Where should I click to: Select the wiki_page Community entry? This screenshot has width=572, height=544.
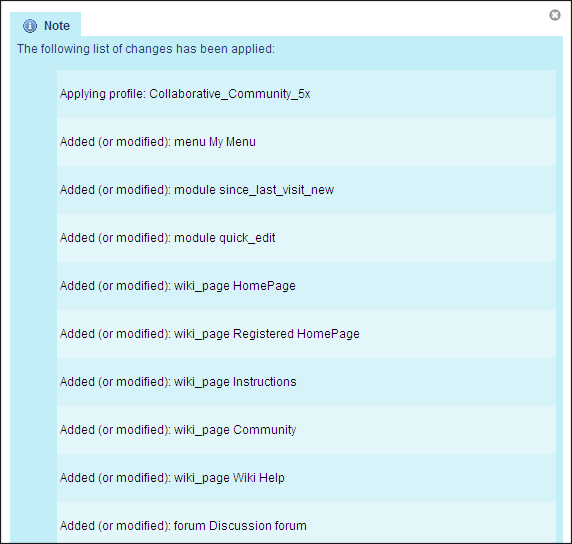pos(306,430)
